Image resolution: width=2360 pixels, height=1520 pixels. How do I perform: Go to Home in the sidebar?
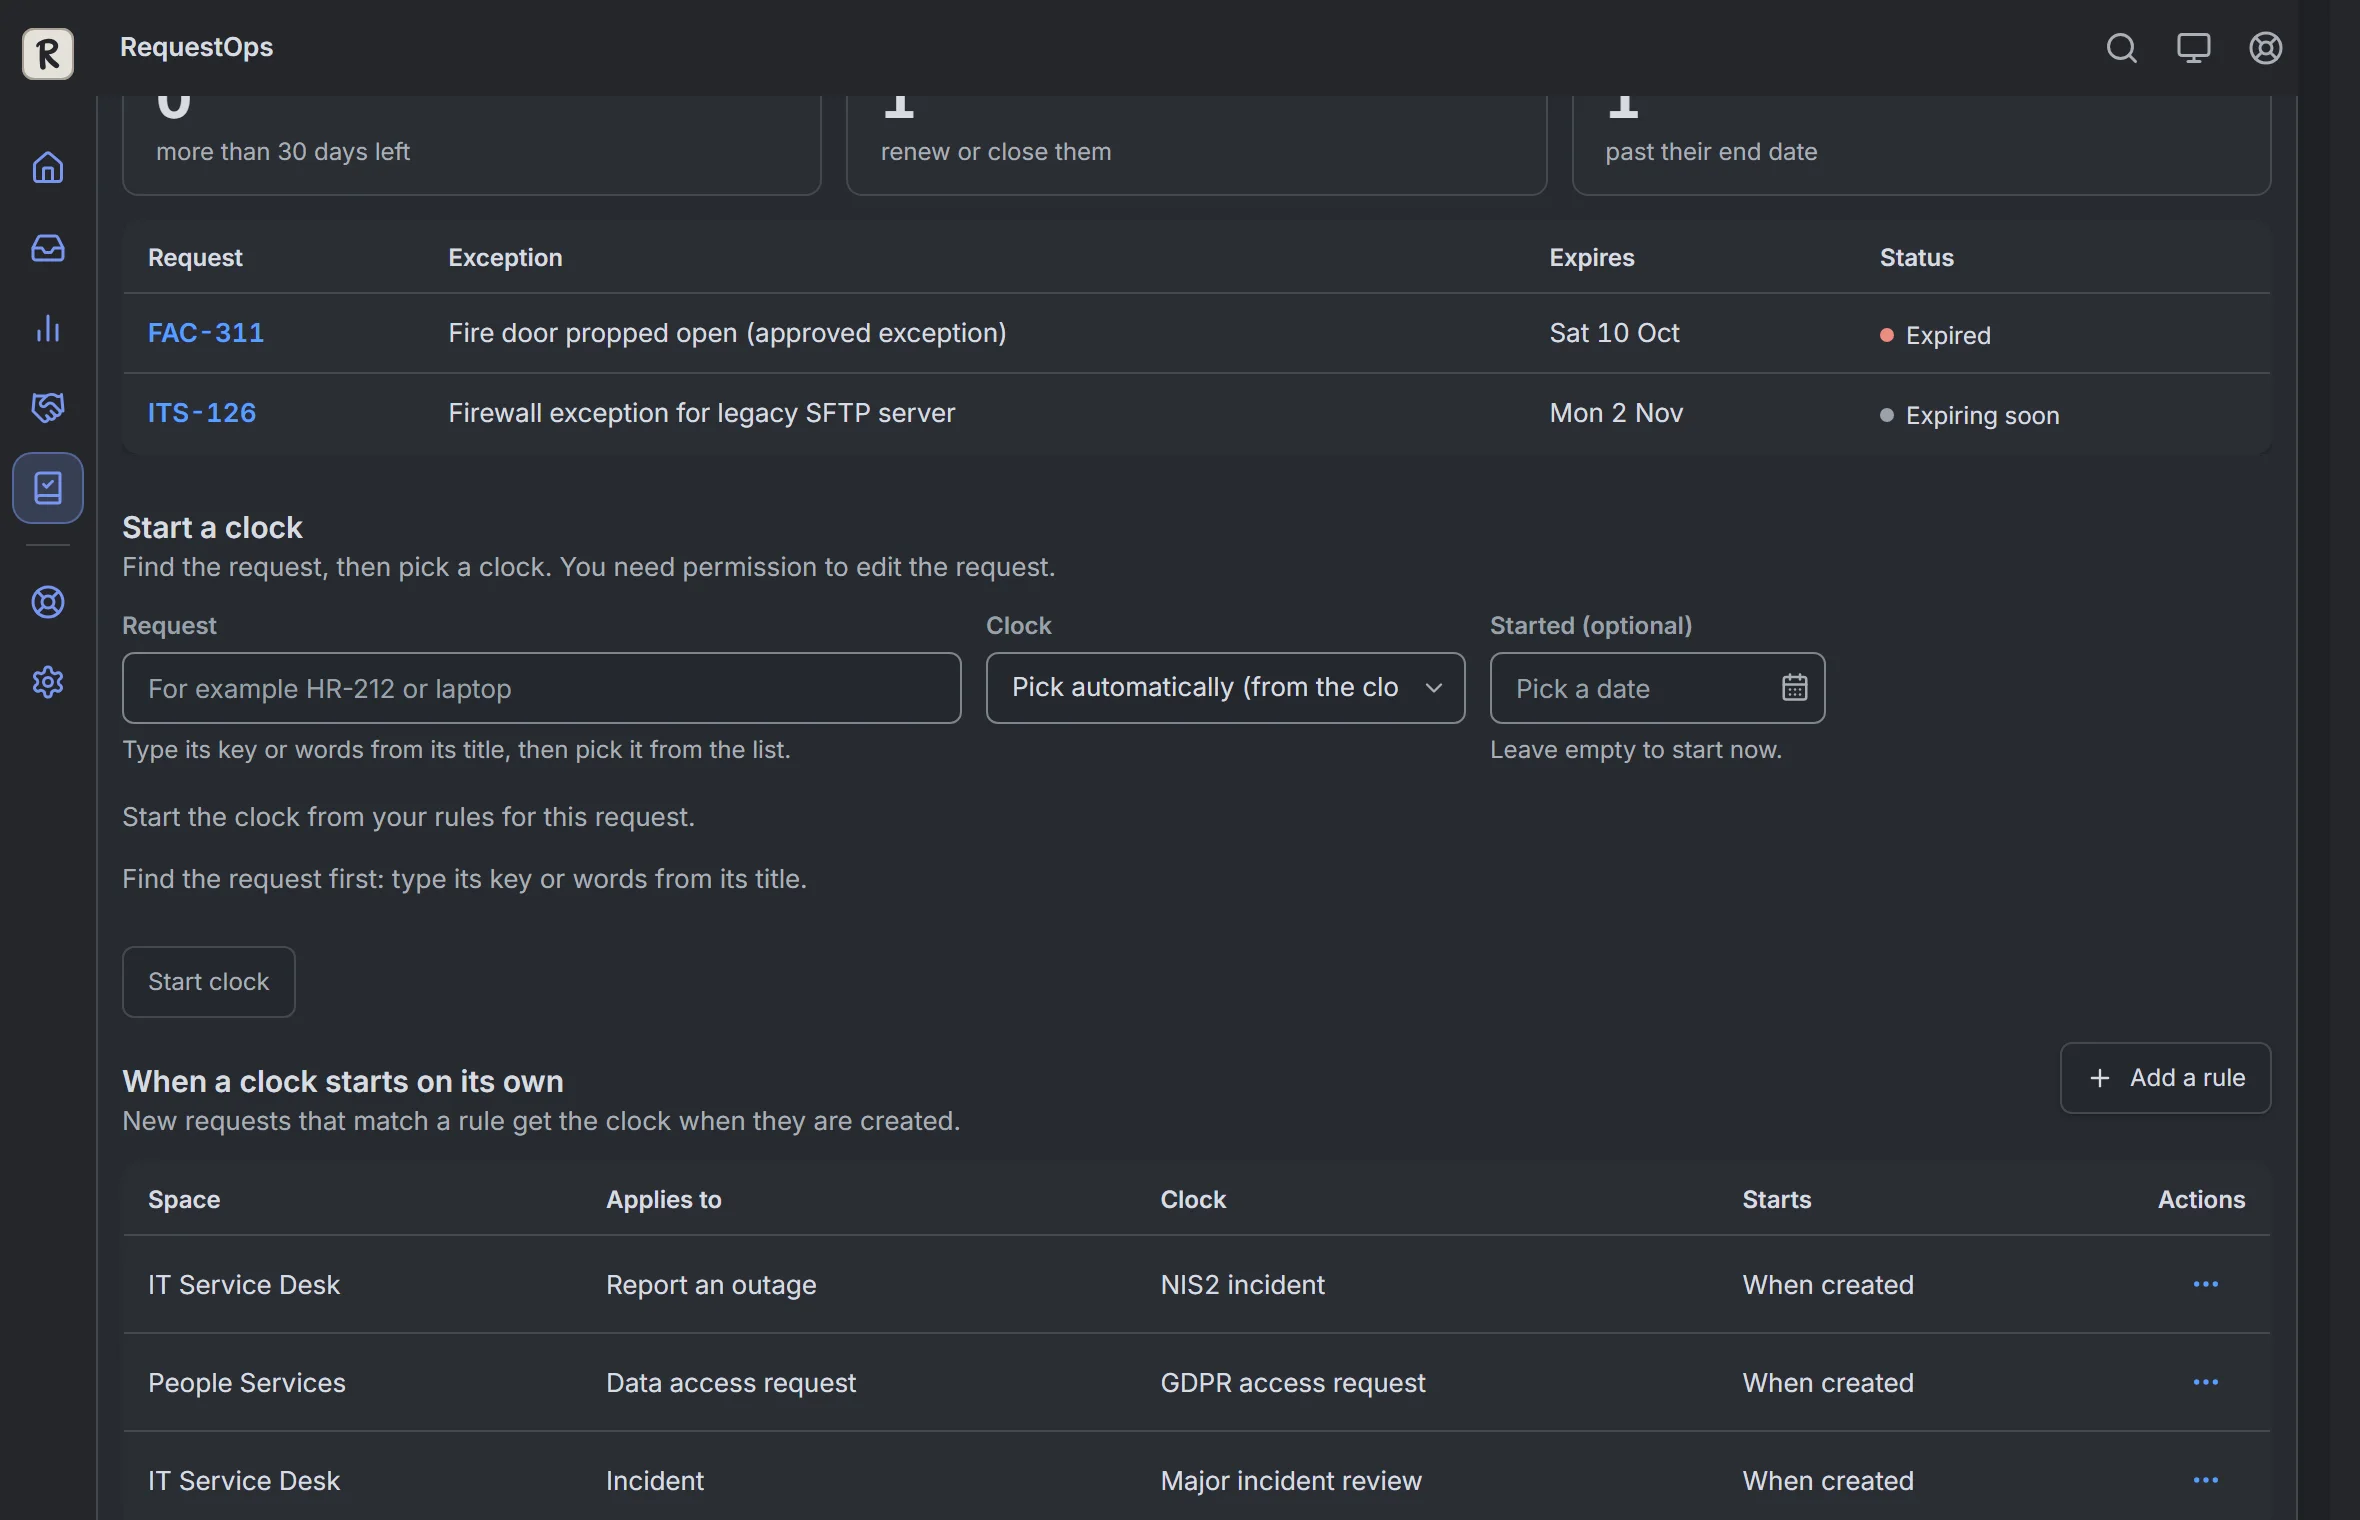click(48, 167)
